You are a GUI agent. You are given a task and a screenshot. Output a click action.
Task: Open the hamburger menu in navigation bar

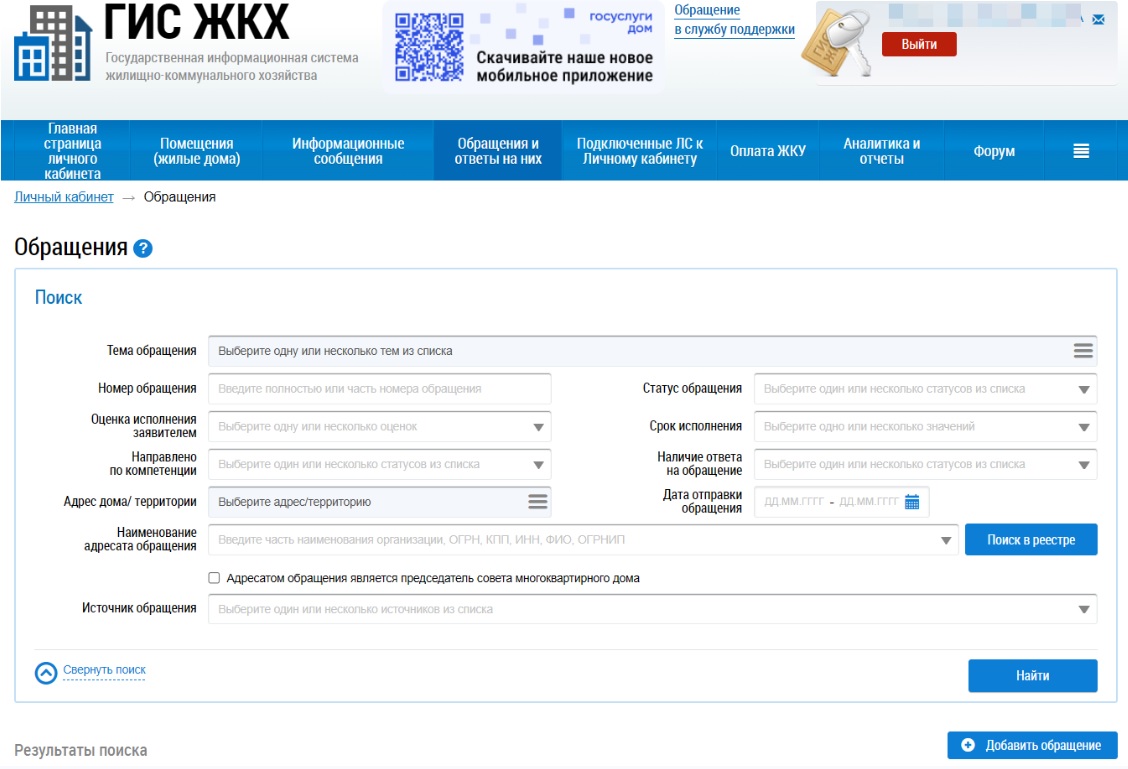(x=1081, y=151)
